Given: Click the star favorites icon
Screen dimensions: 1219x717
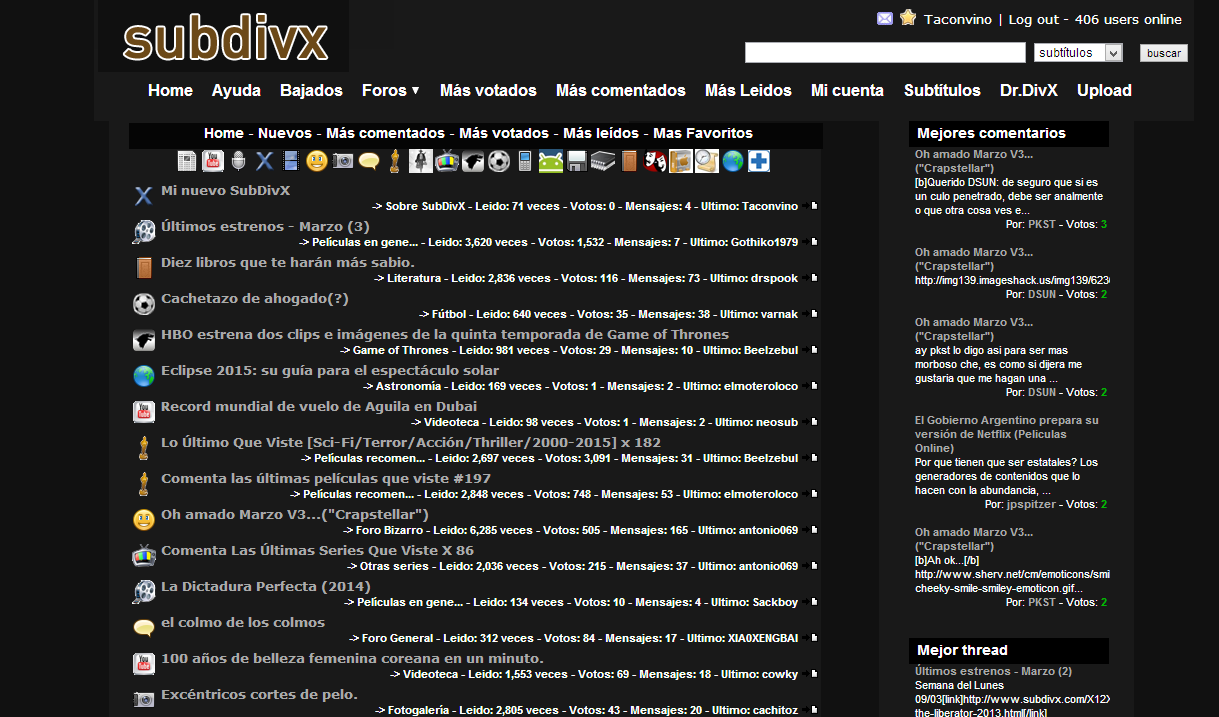Looking at the screenshot, I should coord(908,17).
